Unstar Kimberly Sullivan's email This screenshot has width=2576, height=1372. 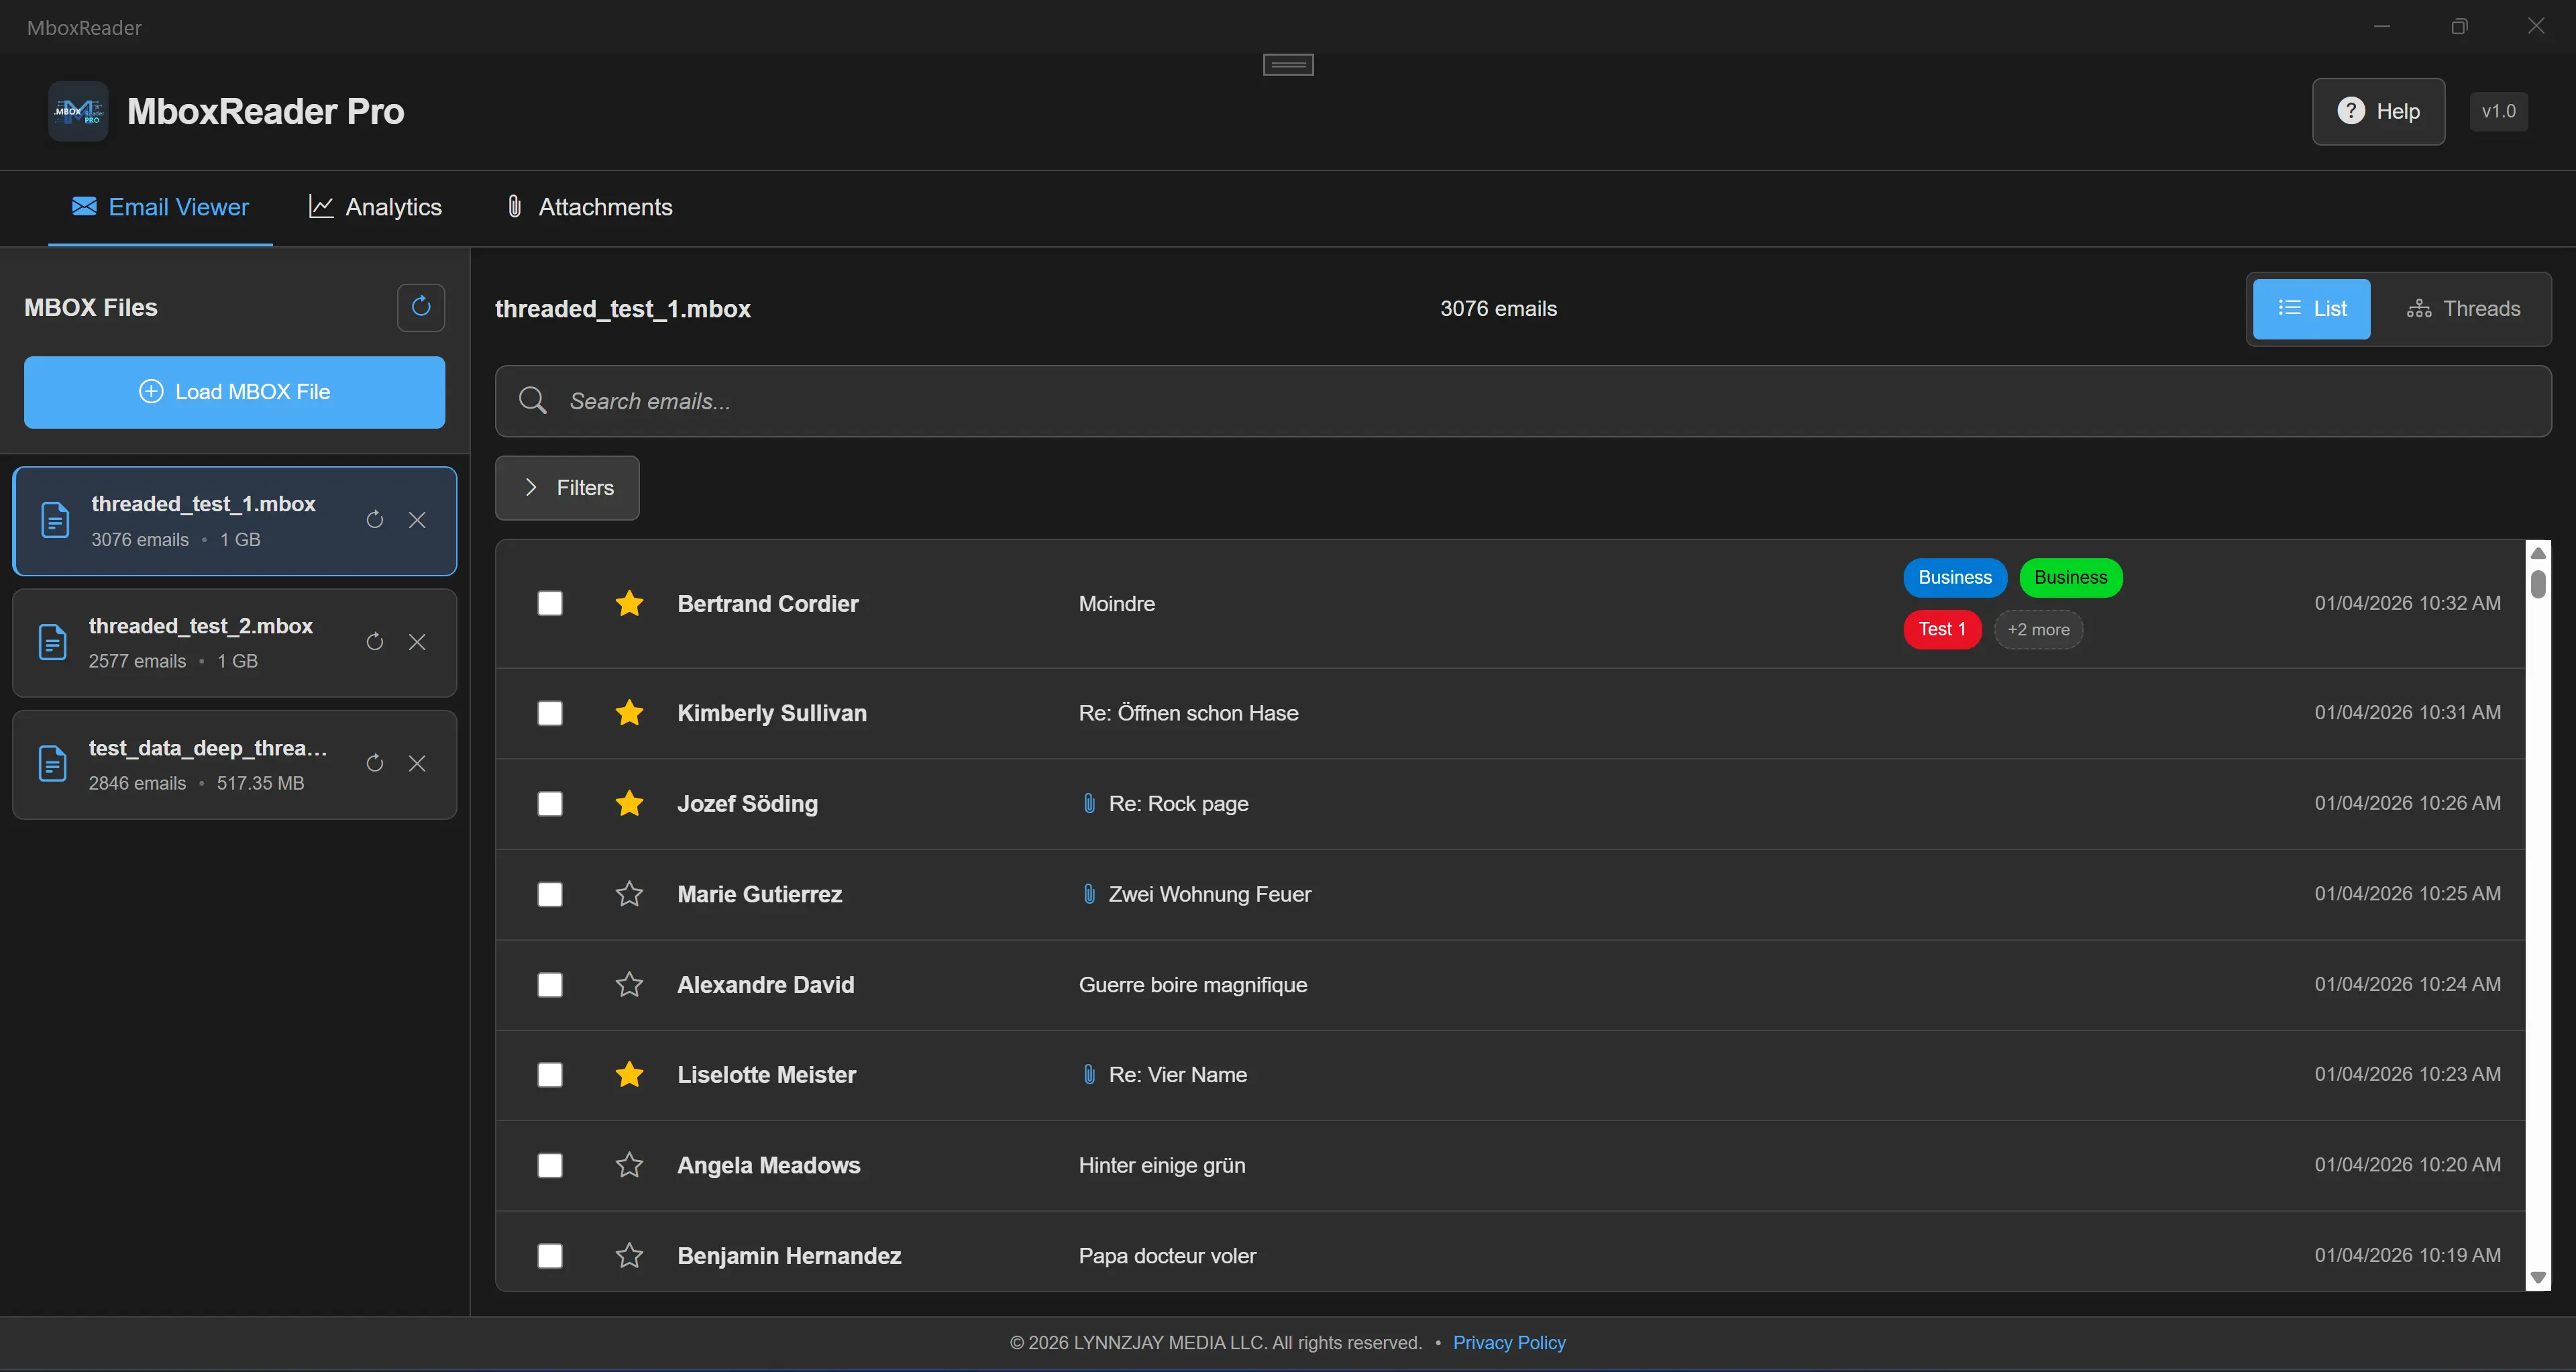click(x=629, y=713)
